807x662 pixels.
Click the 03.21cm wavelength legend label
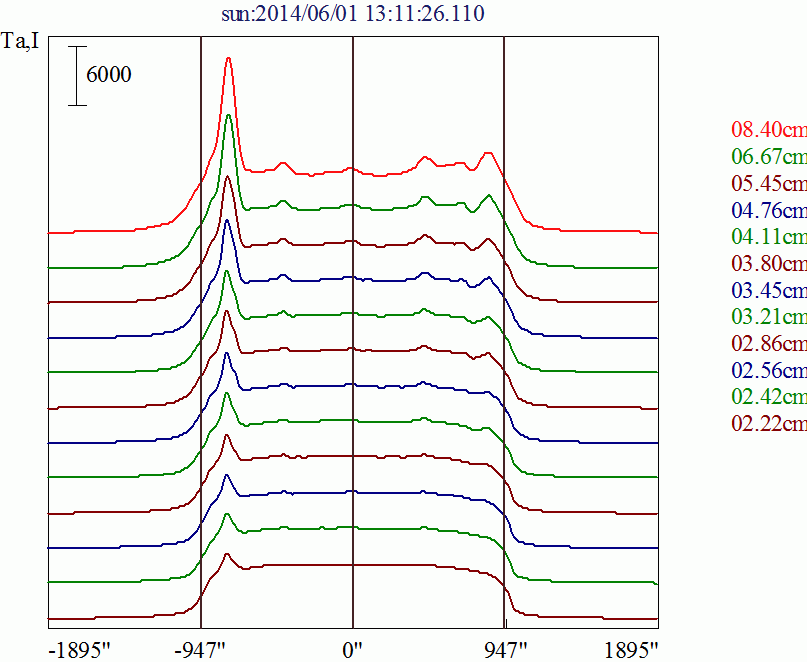(769, 317)
